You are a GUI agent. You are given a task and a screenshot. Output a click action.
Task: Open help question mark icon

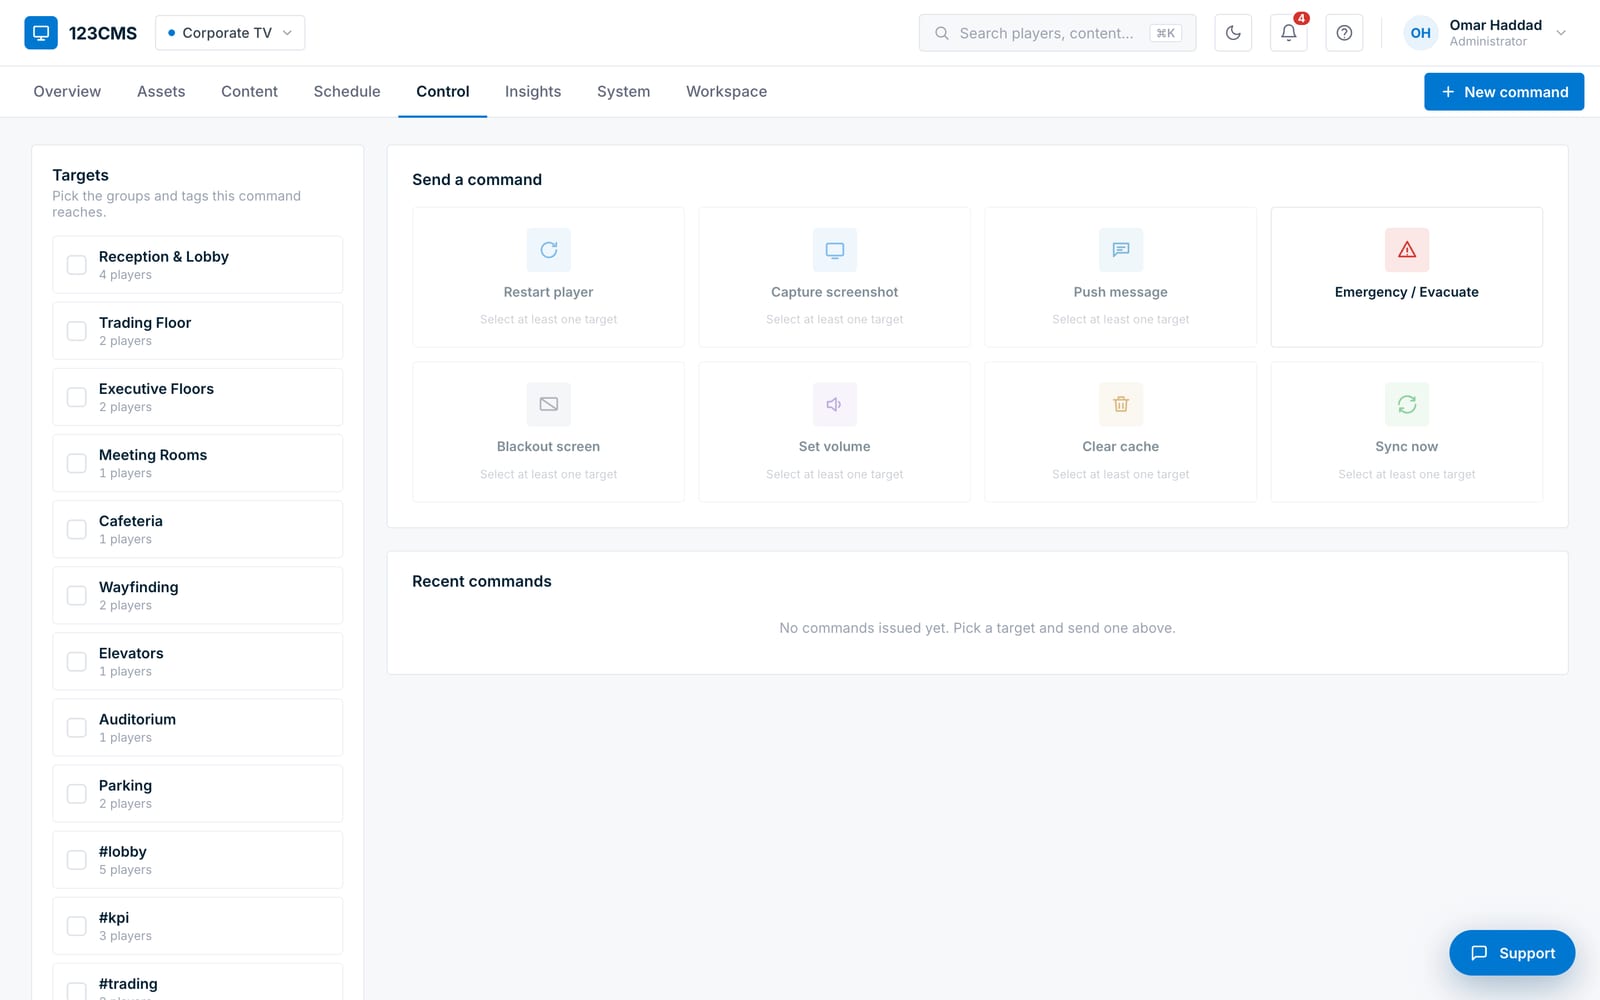[1344, 33]
